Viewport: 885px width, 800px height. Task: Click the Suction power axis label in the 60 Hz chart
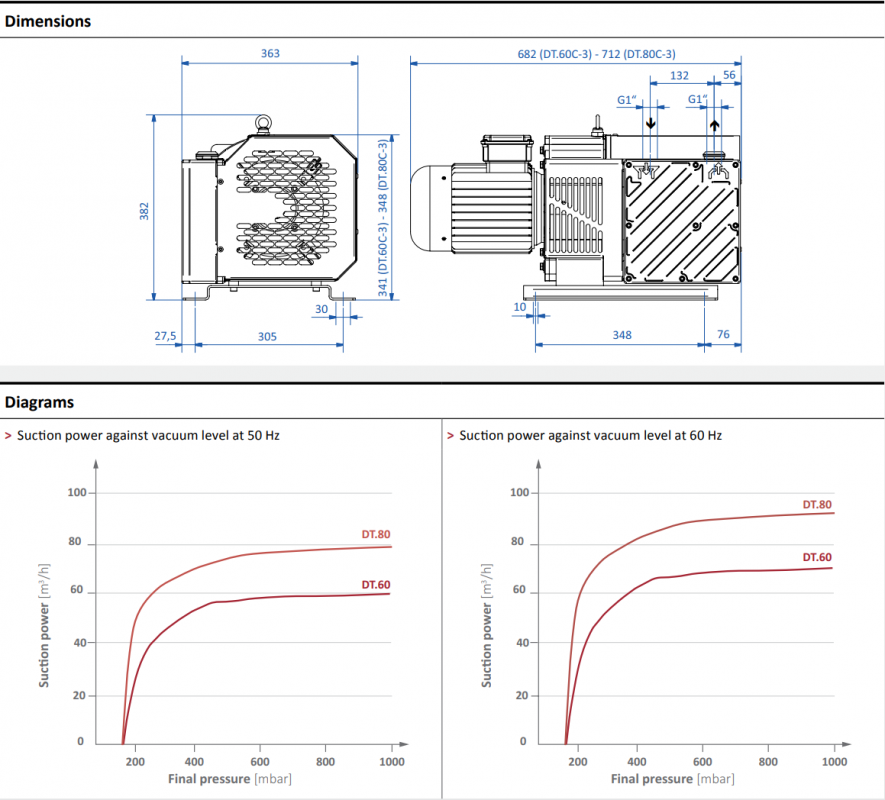pyautogui.click(x=487, y=626)
